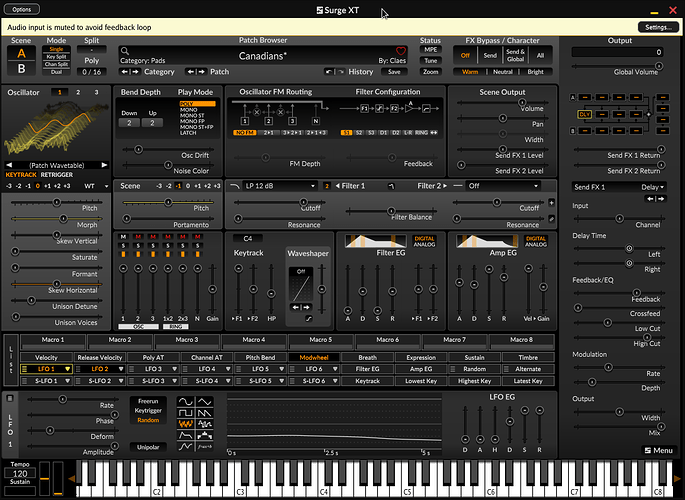Open LFO 1 modulator dropdown arrow

click(x=67, y=369)
